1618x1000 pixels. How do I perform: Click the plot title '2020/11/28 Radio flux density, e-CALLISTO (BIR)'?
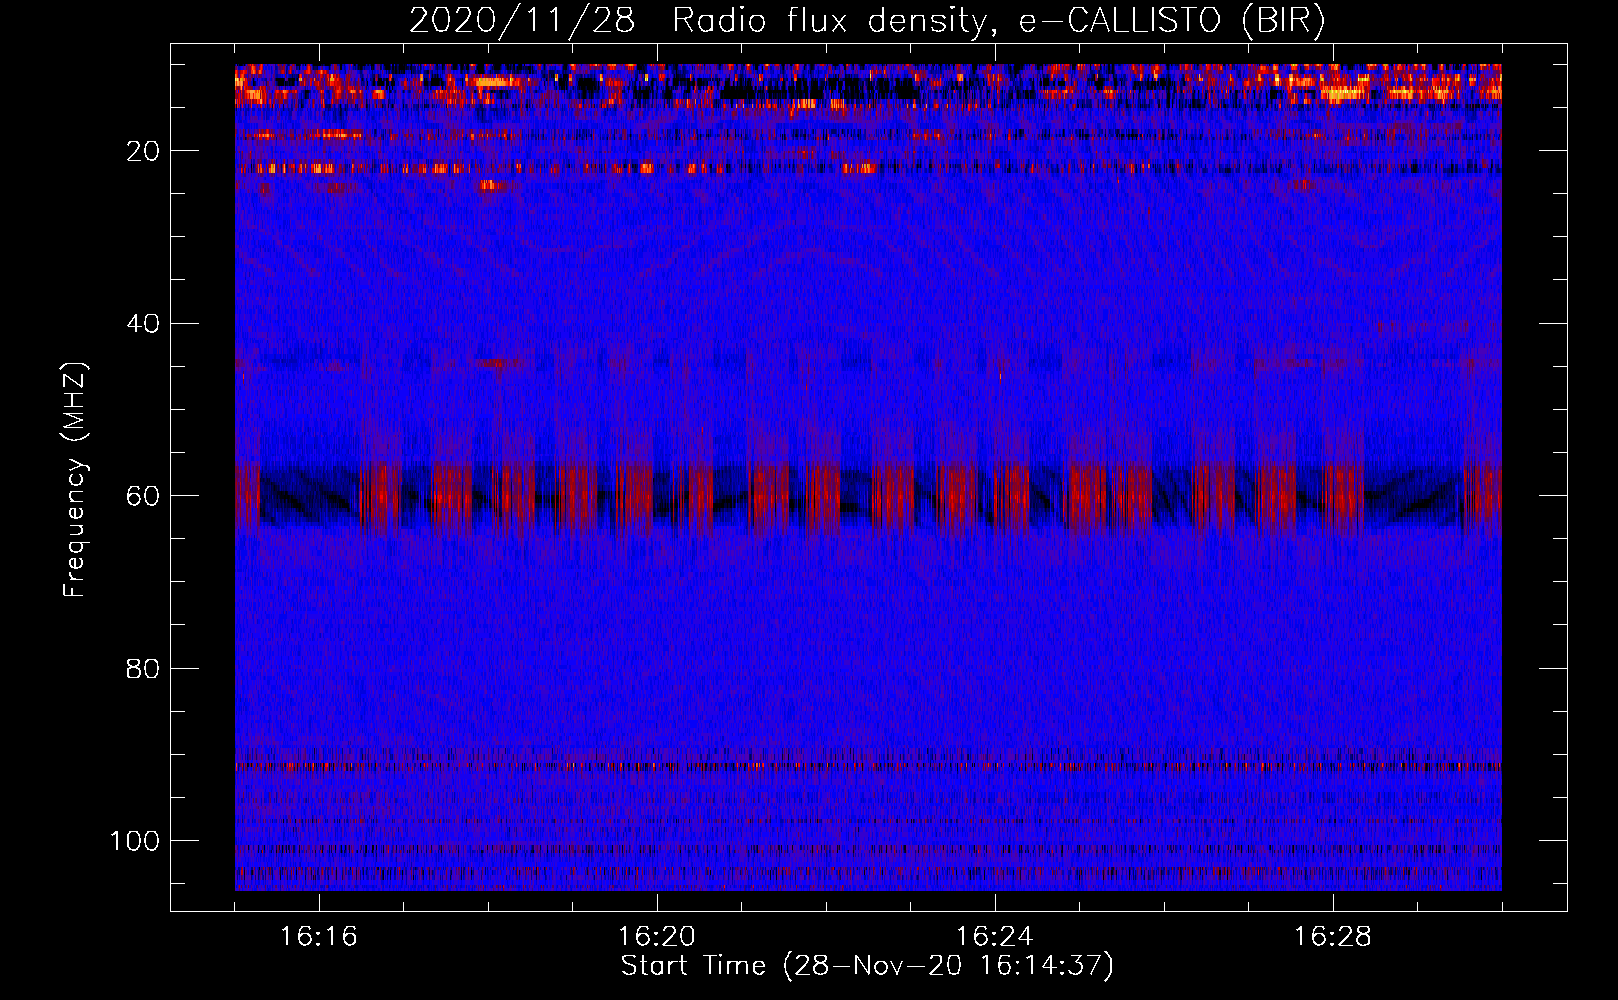[867, 21]
